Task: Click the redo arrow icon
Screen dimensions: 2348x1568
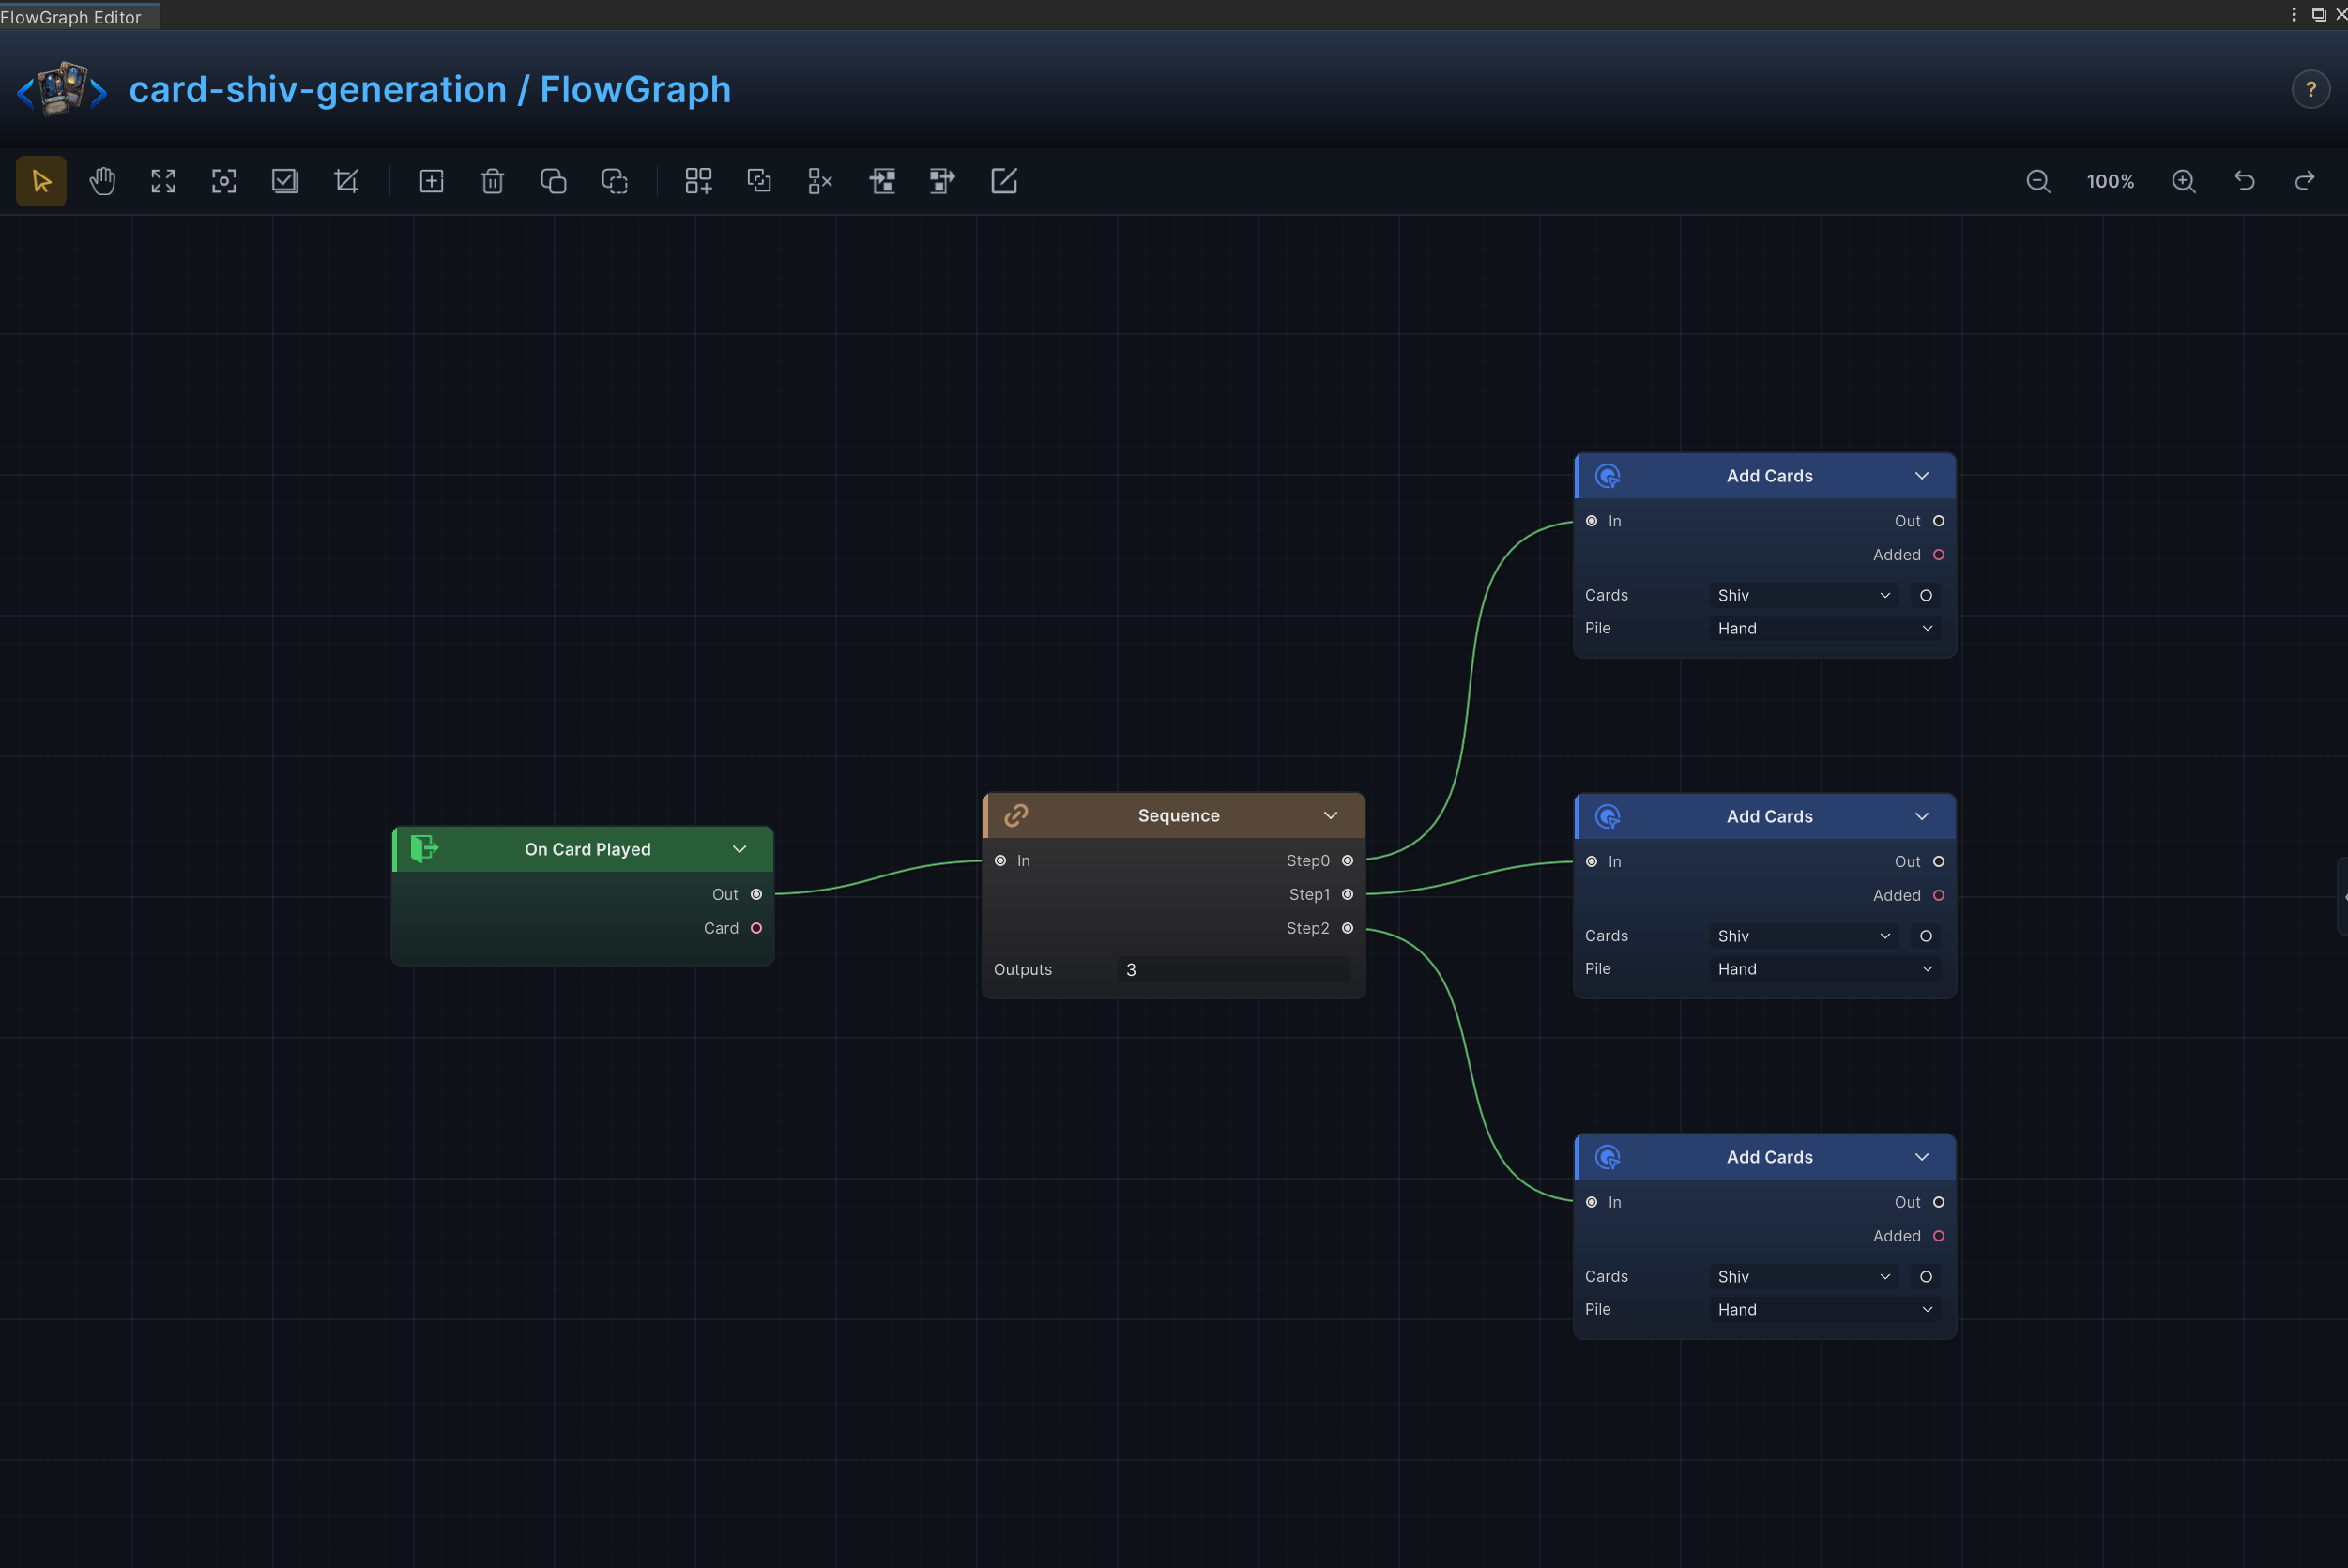Action: 2305,181
